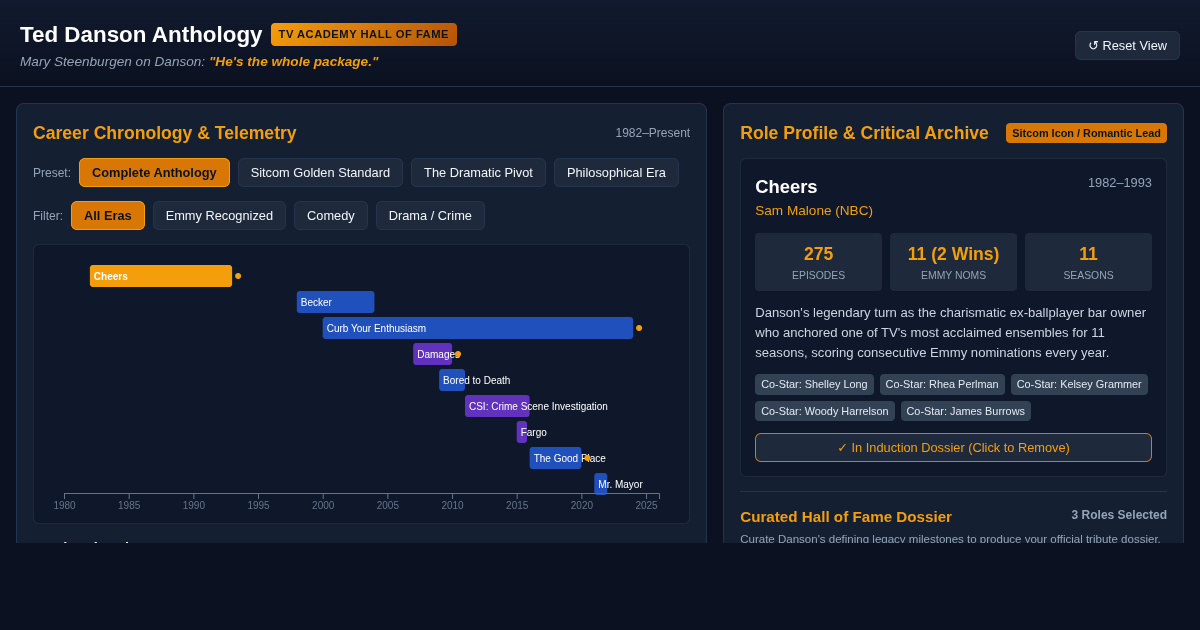
Task: Click the 3 Roles Selected counter
Action: [x=1119, y=515]
